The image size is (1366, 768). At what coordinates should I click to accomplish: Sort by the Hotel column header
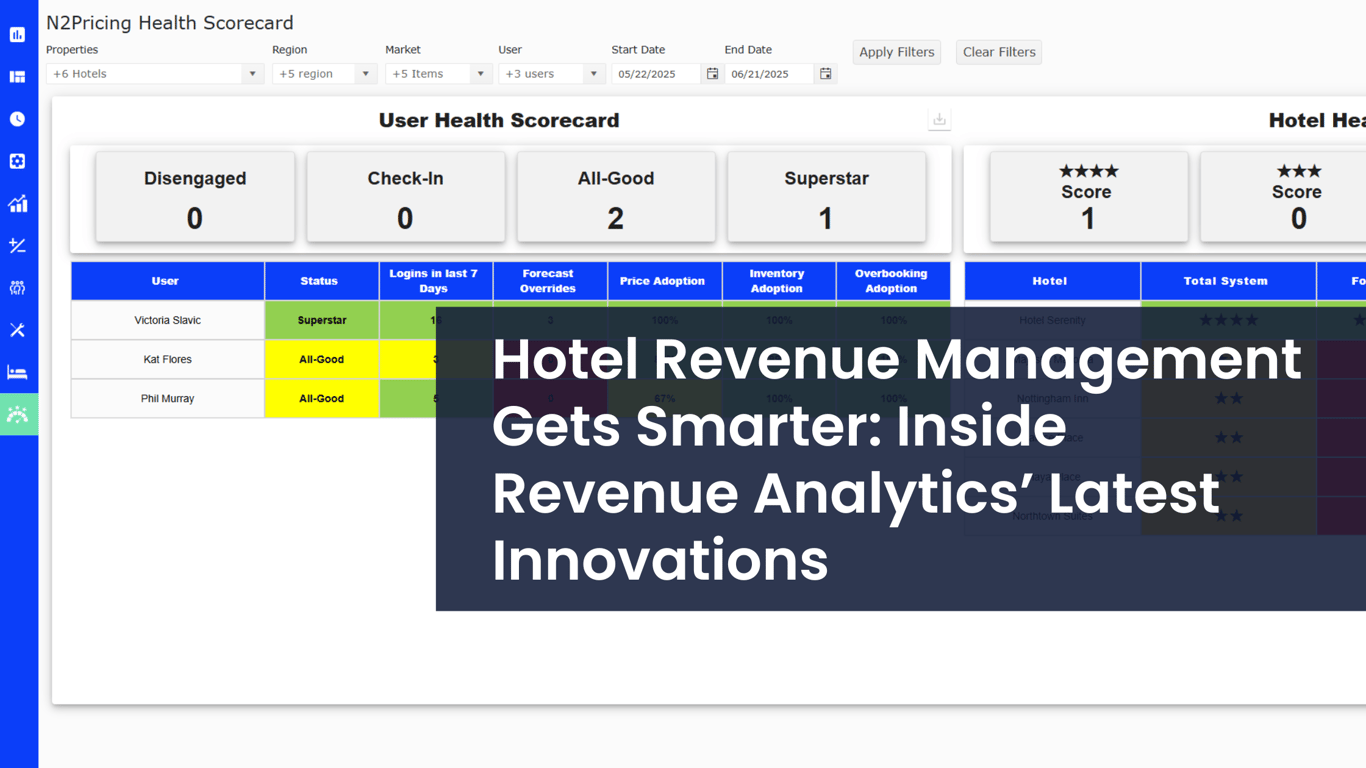[1051, 281]
